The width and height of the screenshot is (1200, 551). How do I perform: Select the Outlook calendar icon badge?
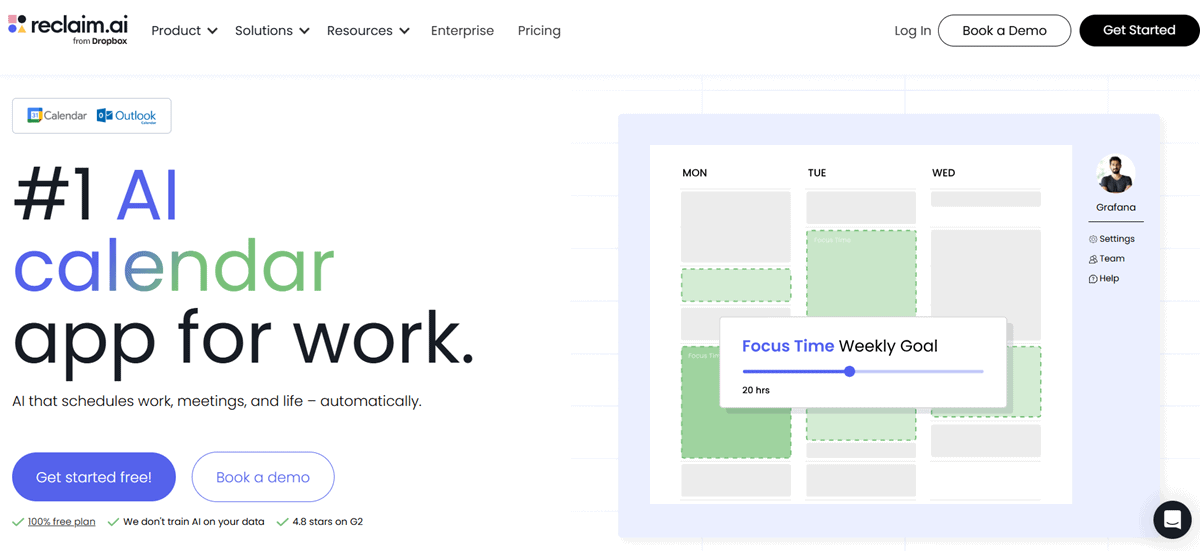127,116
